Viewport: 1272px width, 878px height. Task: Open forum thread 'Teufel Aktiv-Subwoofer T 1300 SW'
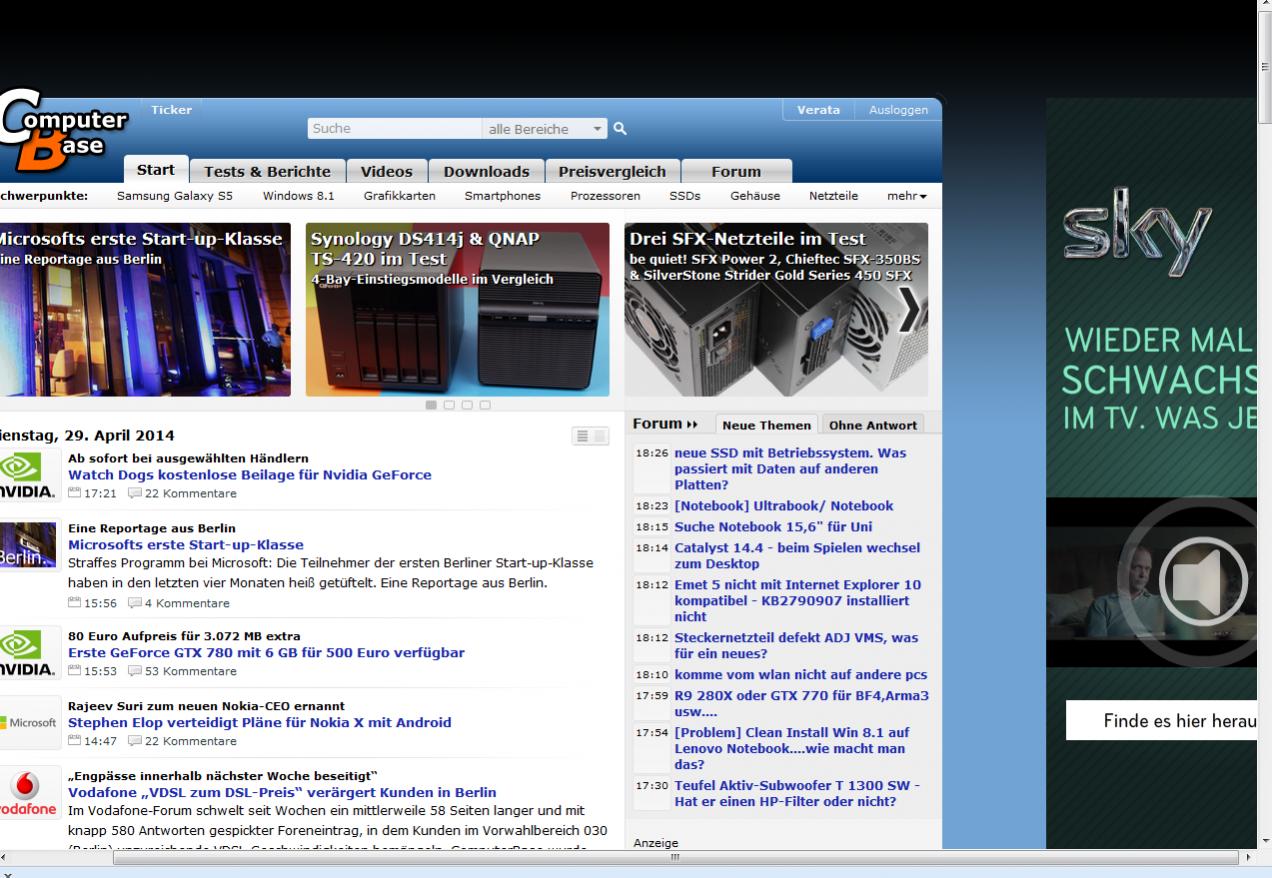point(797,793)
